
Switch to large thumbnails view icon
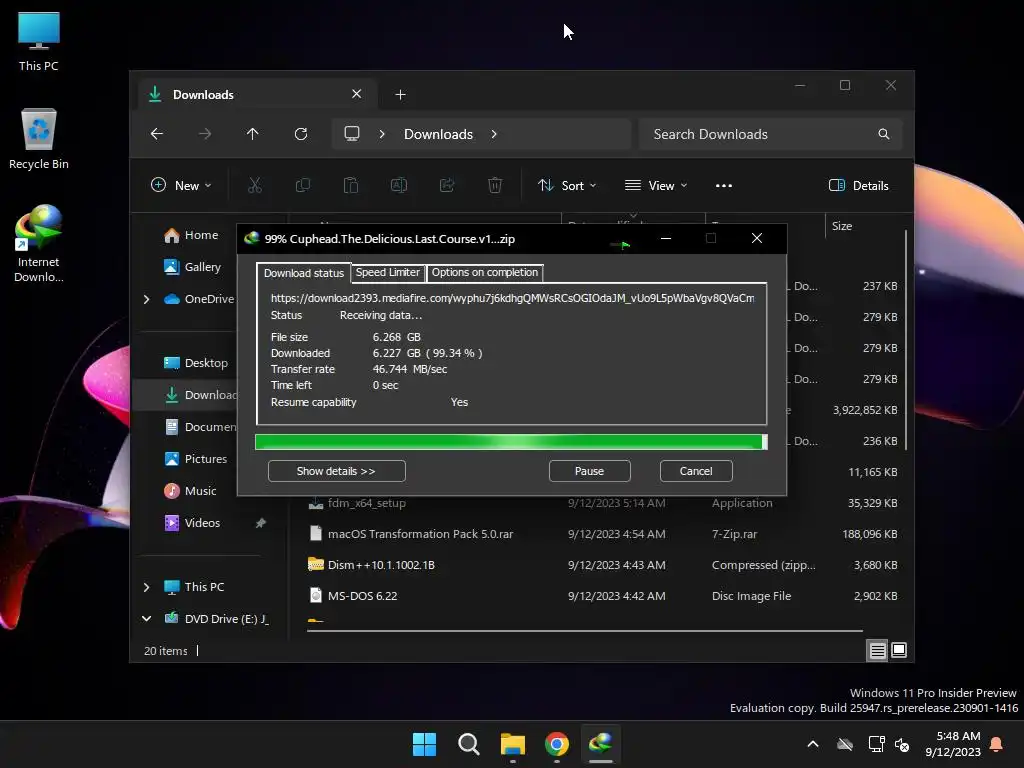pyautogui.click(x=899, y=650)
